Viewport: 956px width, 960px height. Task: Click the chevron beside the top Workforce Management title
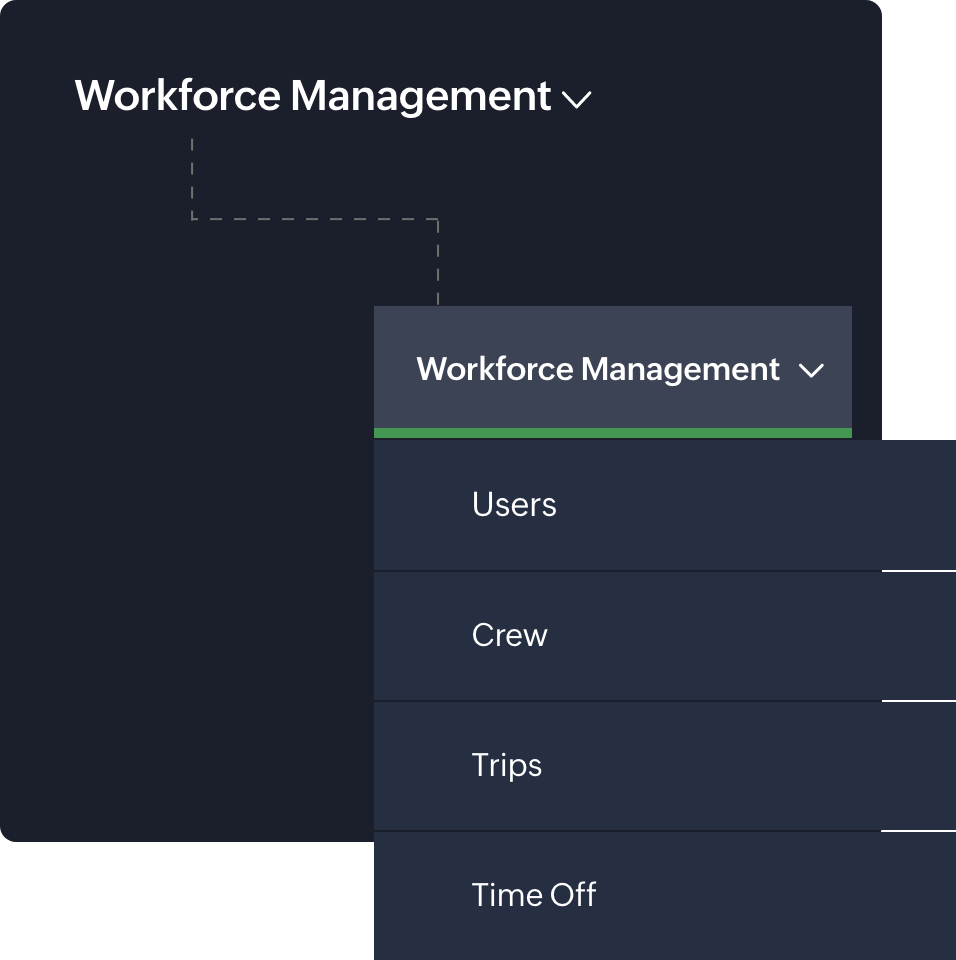coord(576,100)
